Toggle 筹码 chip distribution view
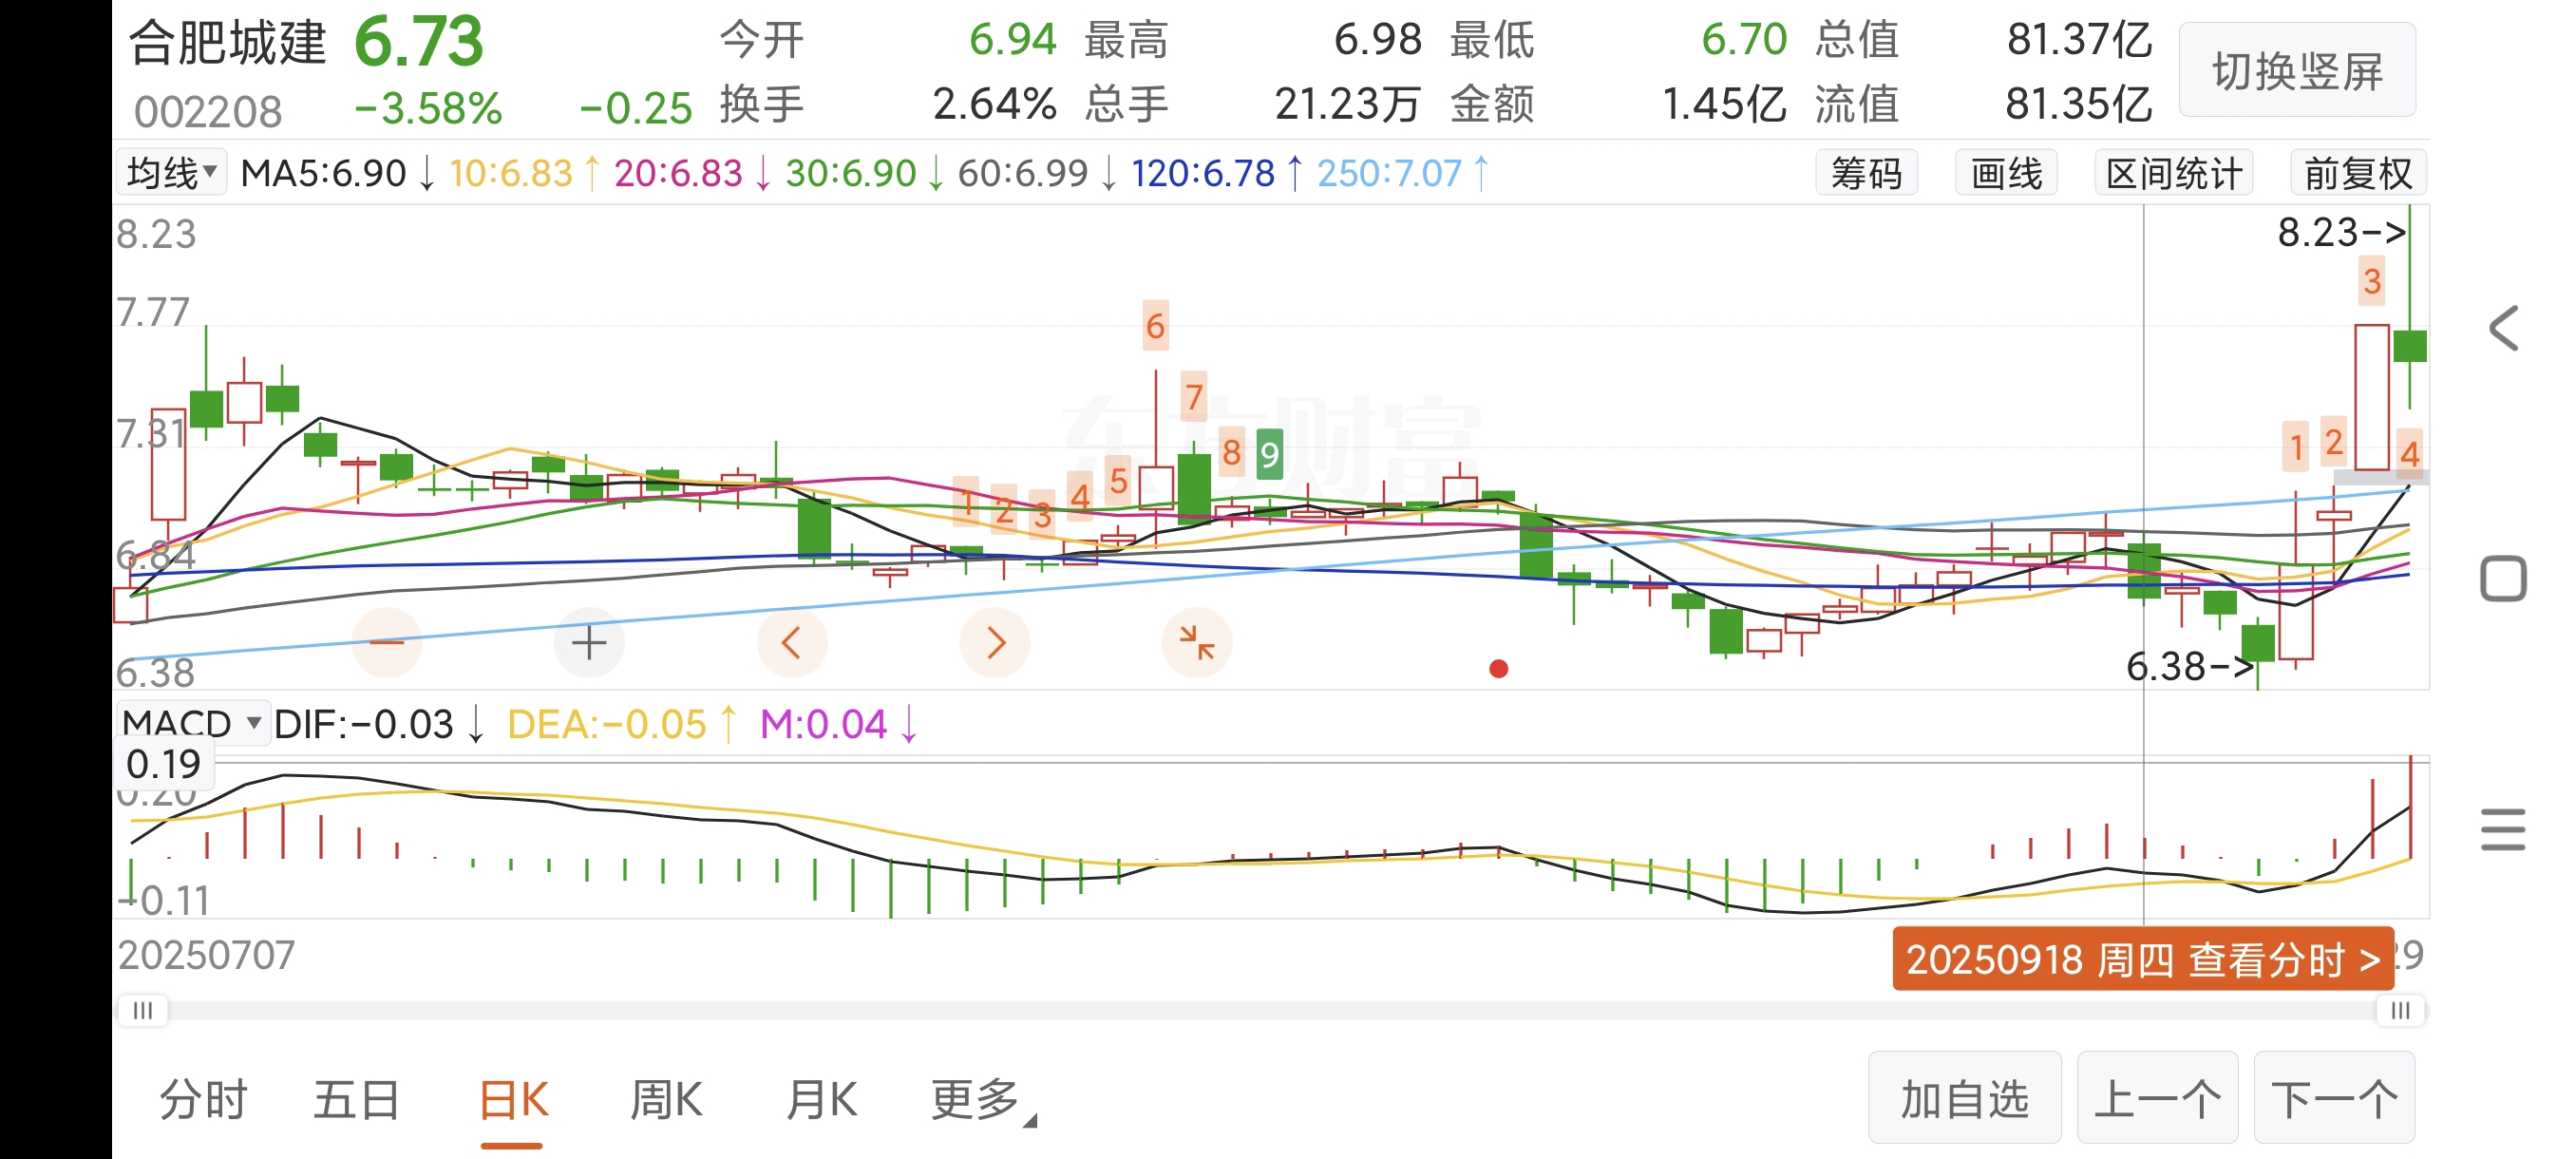Image resolution: width=2576 pixels, height=1159 pixels. click(x=1866, y=174)
